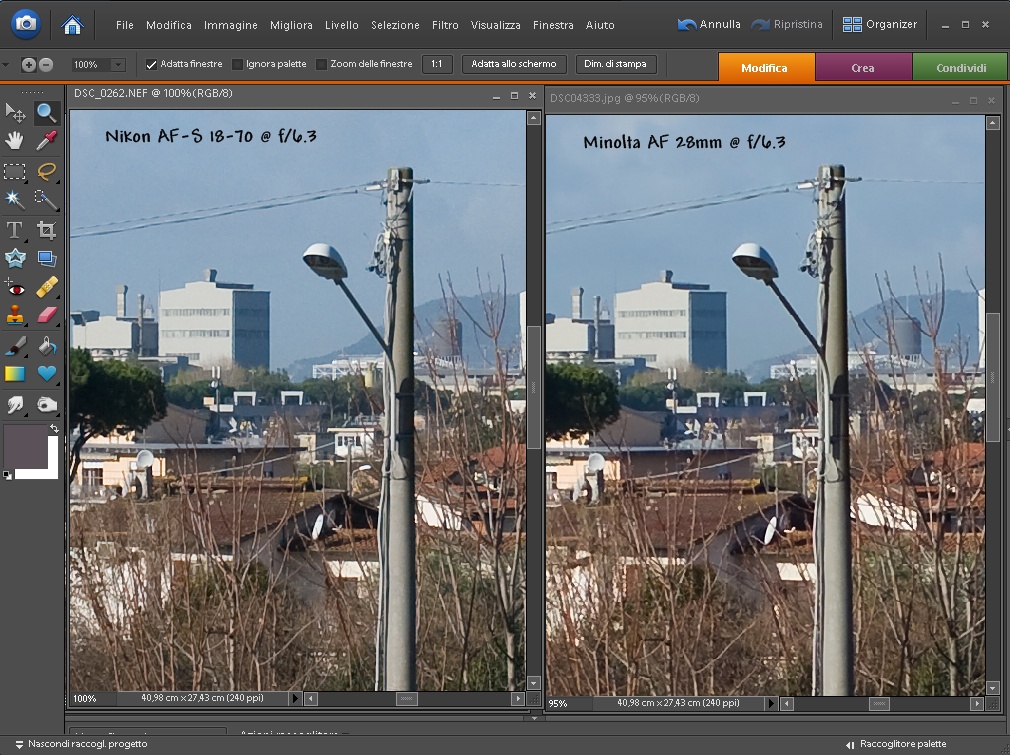Select the Brush tool

[15, 347]
